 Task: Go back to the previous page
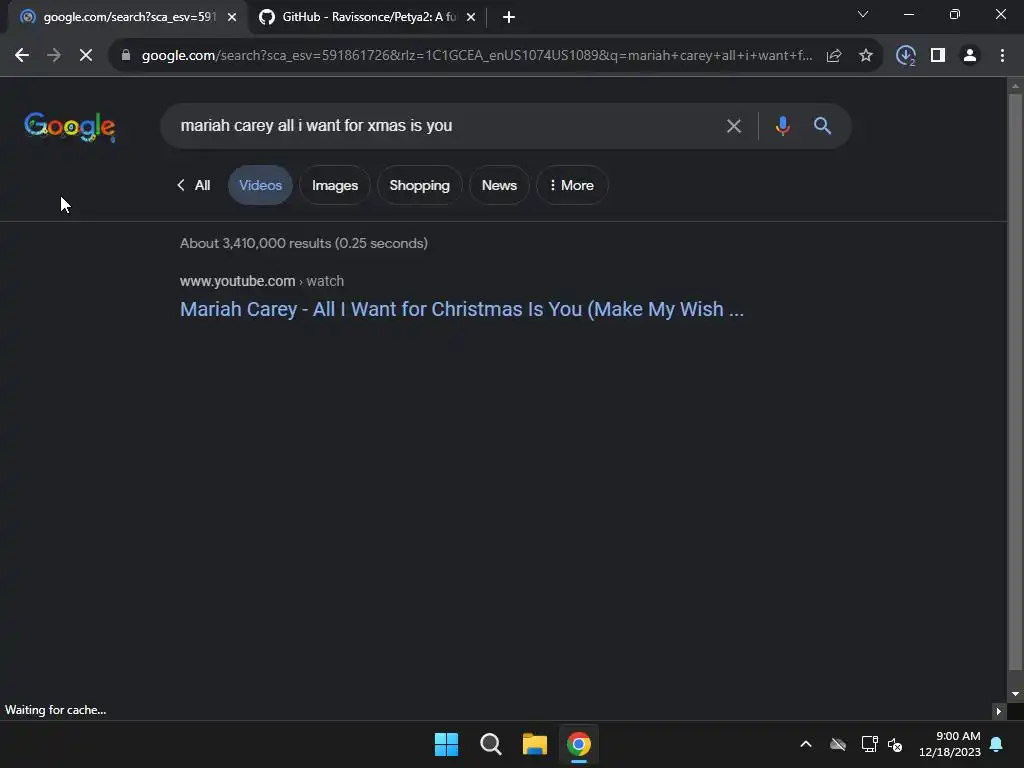click(x=22, y=56)
